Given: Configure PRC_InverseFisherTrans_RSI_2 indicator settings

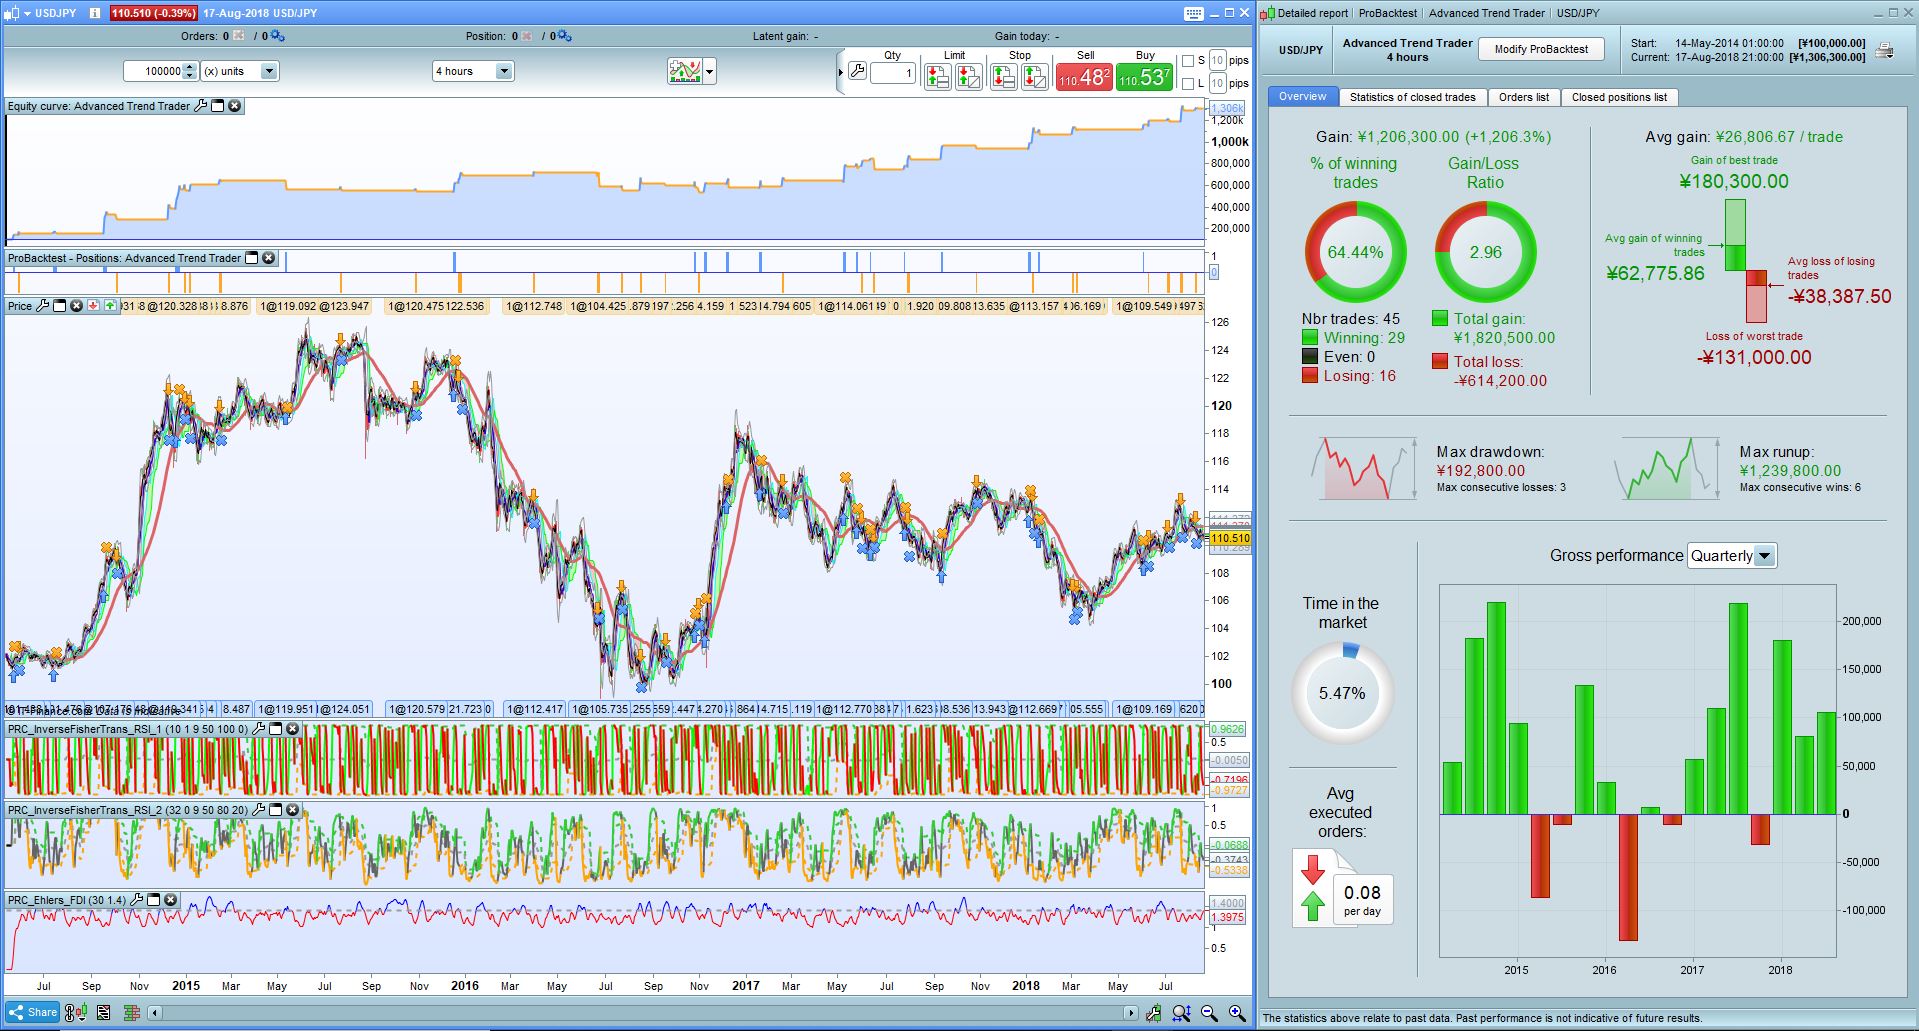Looking at the screenshot, I should click(259, 810).
